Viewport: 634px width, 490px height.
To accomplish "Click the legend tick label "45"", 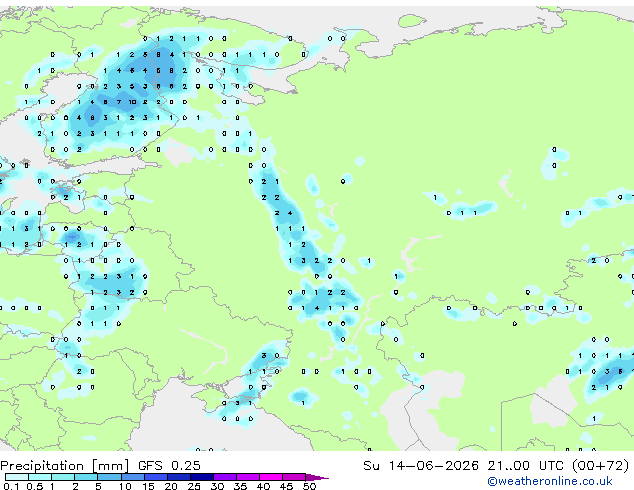I will [x=286, y=486].
